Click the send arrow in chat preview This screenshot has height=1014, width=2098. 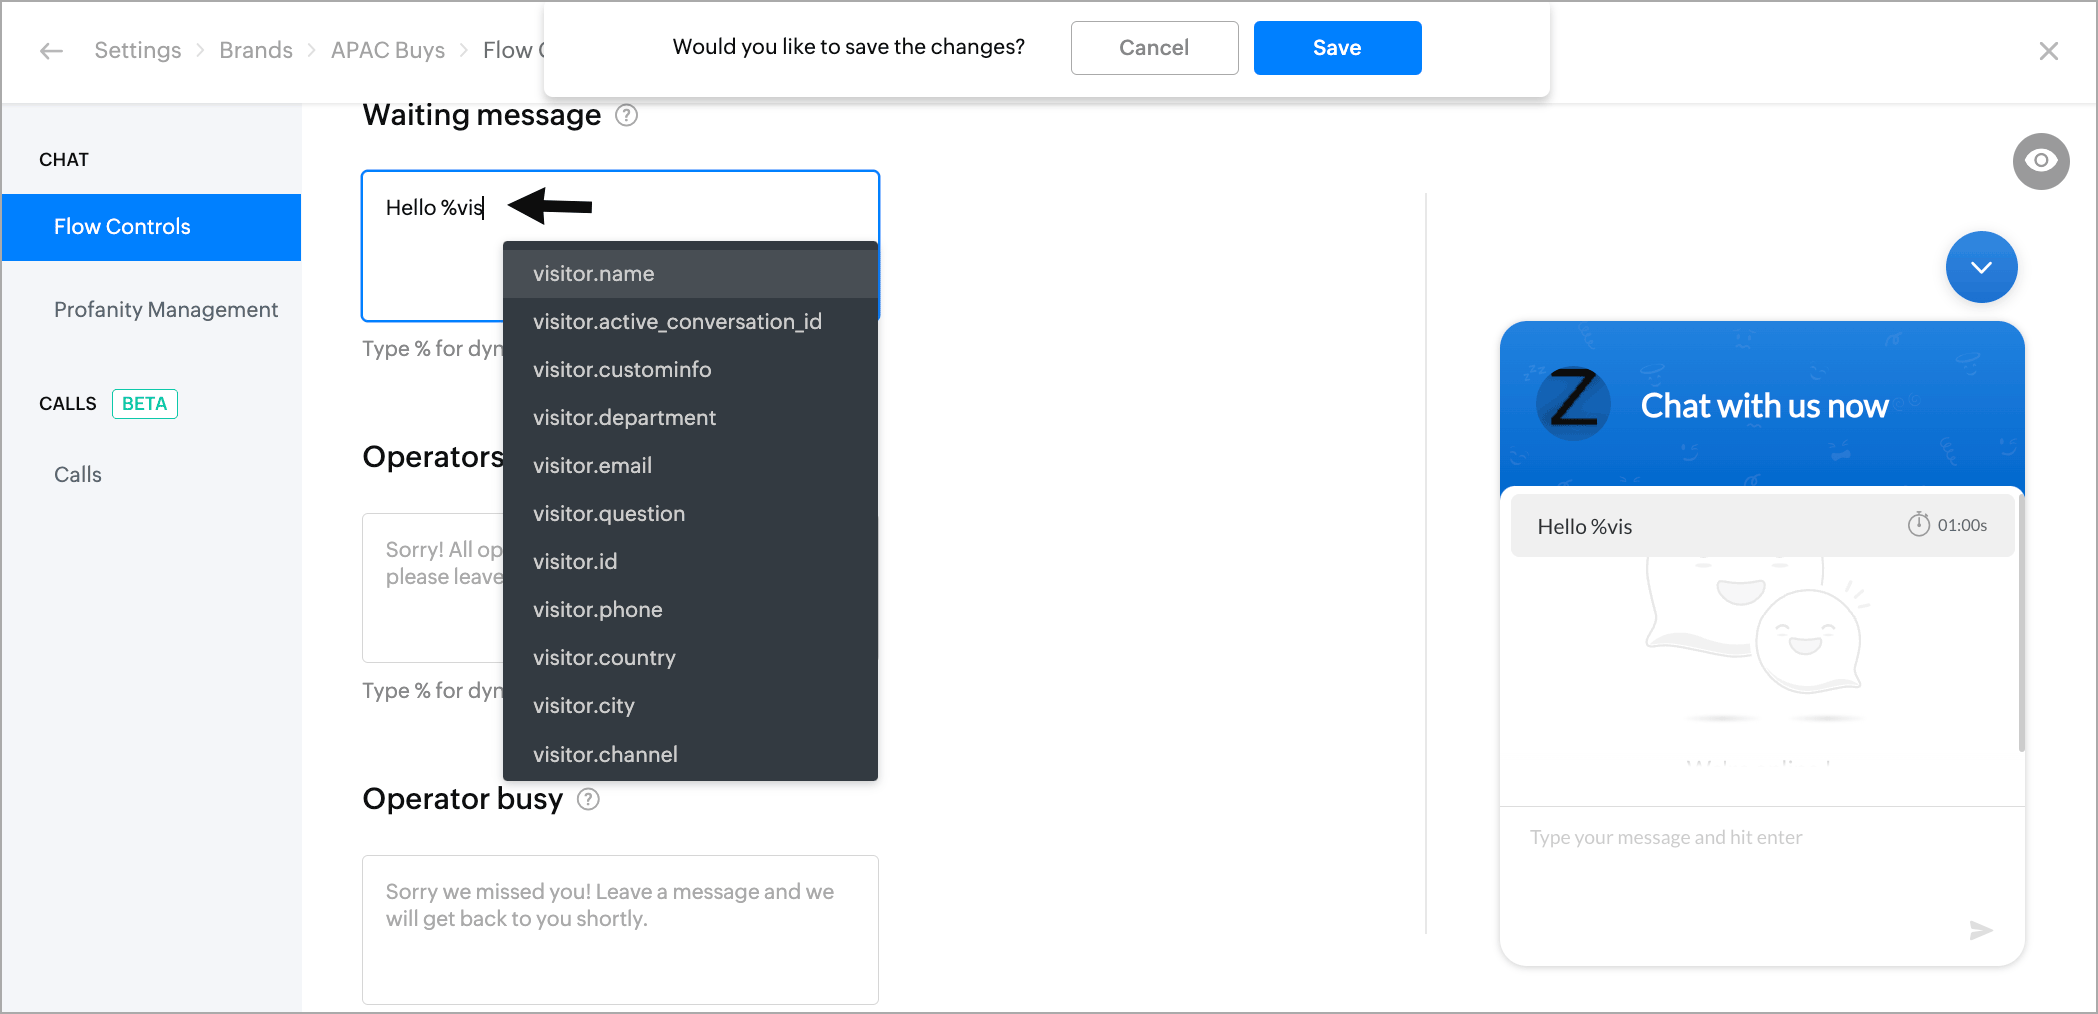click(1980, 931)
